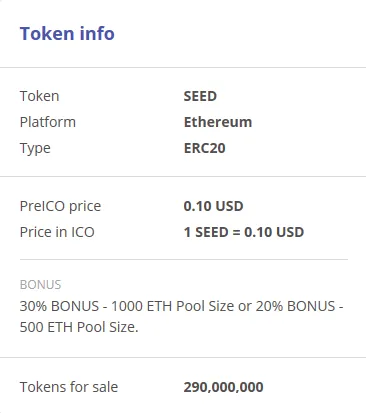Select the 0.10 USD PreICO value
Screen dimensions: 366x413
pos(213,206)
